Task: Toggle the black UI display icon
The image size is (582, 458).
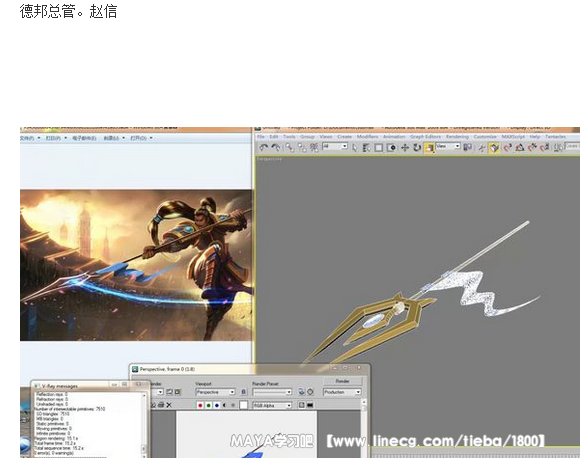Action: pyautogui.click(x=310, y=405)
